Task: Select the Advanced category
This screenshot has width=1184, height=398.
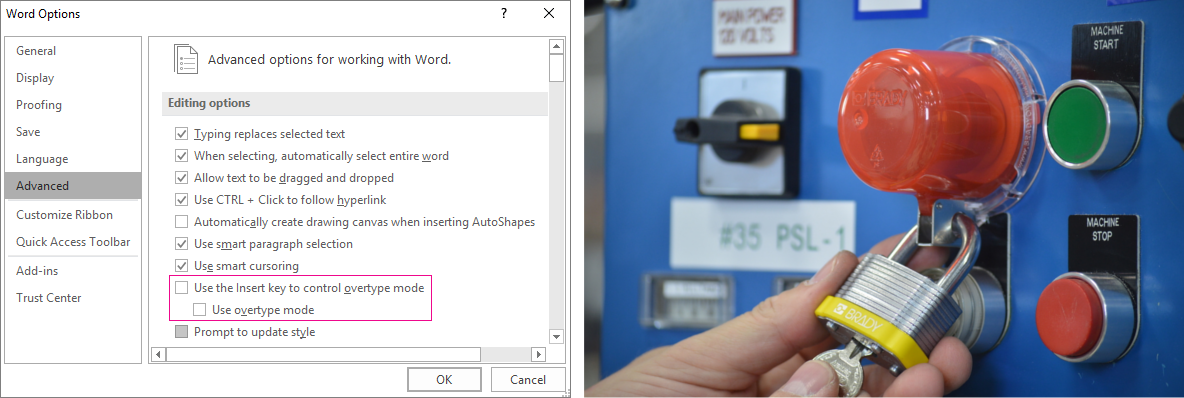Action: pos(72,186)
